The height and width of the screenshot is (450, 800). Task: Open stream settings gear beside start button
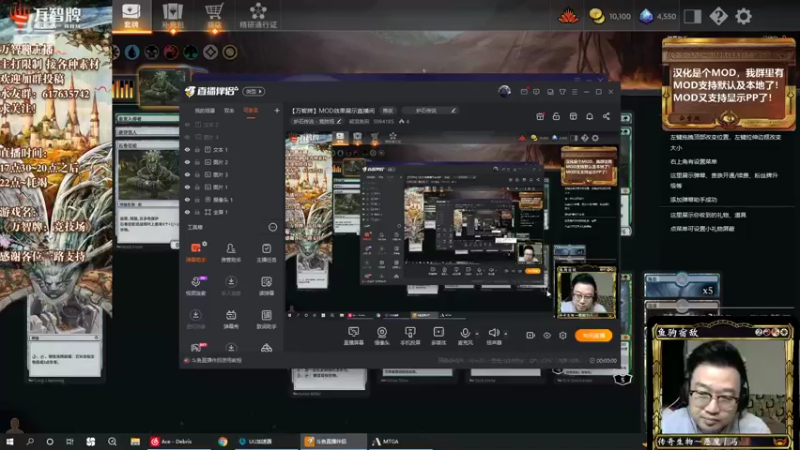pos(563,335)
